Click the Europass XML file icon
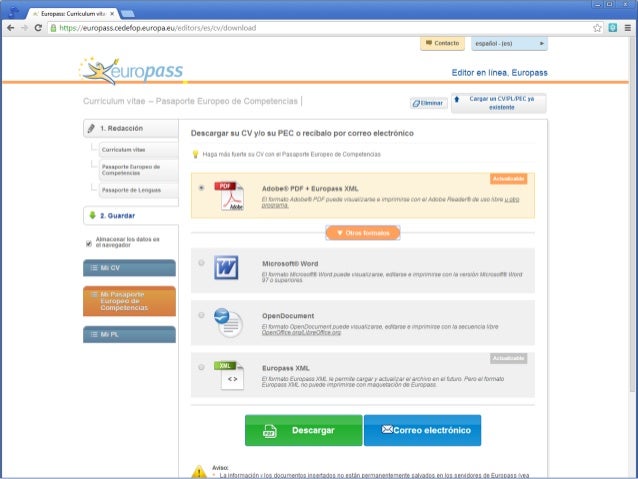The width and height of the screenshot is (638, 479). click(229, 375)
